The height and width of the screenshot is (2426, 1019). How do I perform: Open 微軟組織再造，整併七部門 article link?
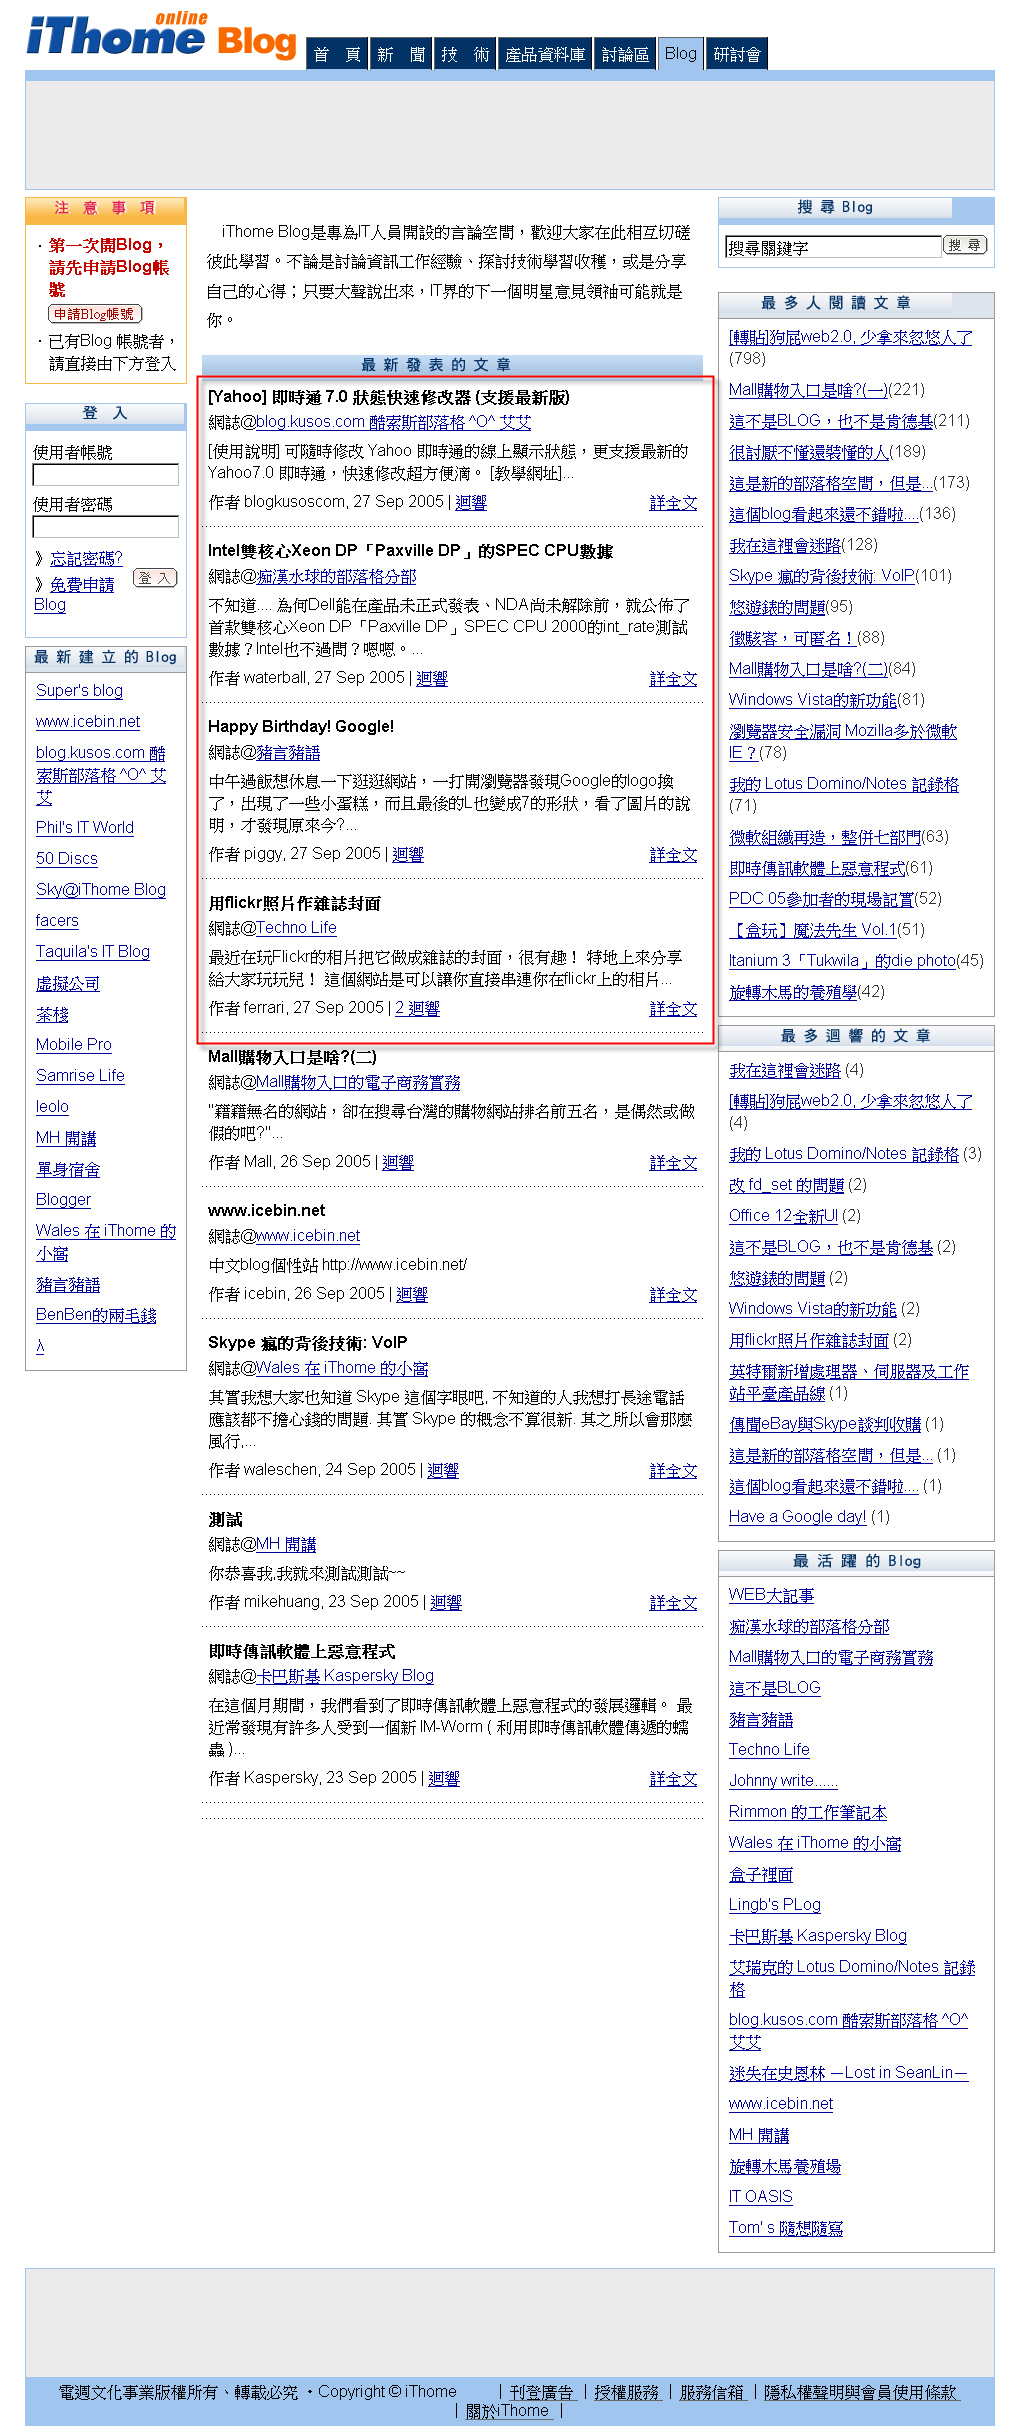825,836
